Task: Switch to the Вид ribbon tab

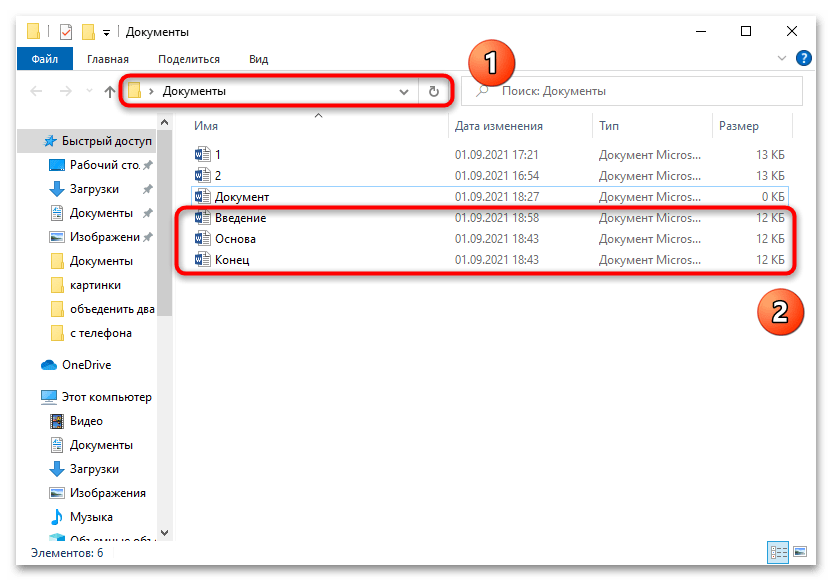Action: click(258, 59)
